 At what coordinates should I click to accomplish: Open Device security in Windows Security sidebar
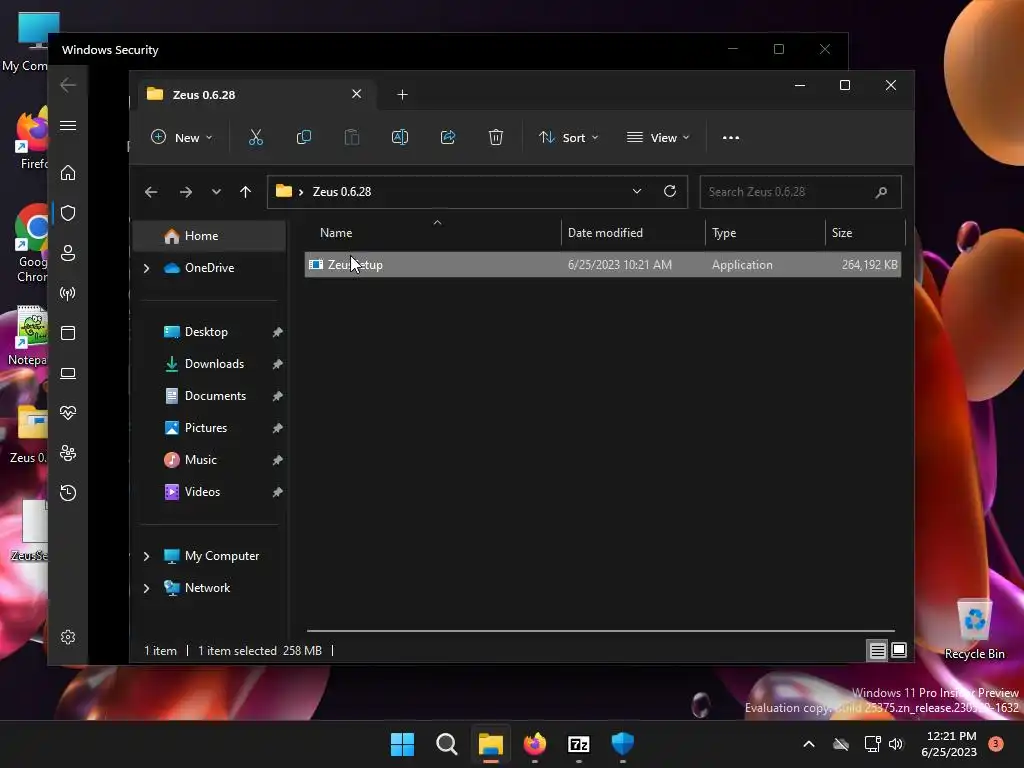(x=68, y=373)
